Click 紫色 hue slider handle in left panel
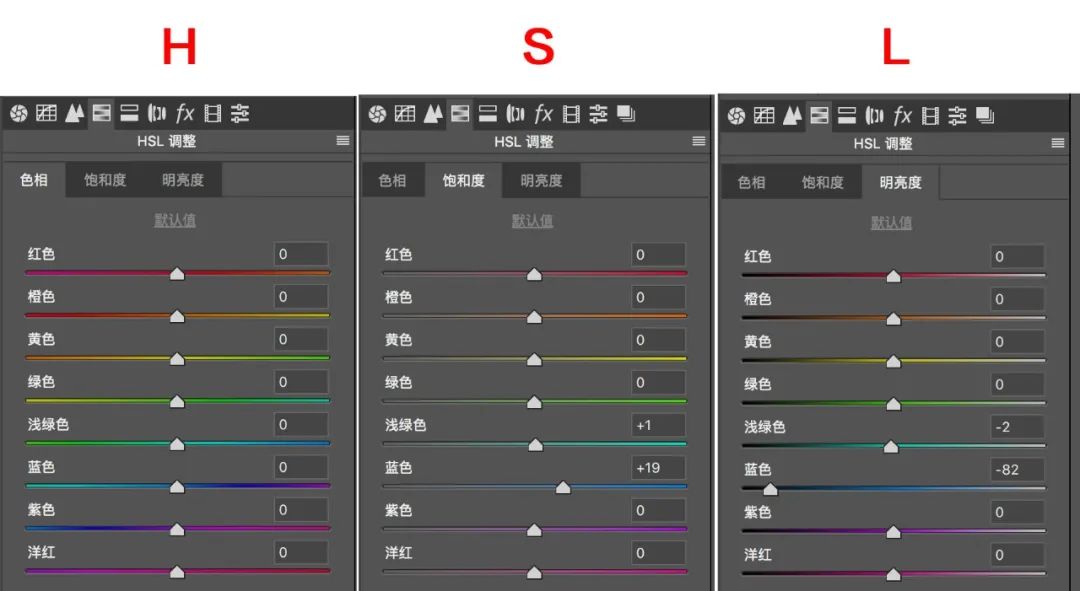The height and width of the screenshot is (591, 1080). [177, 529]
